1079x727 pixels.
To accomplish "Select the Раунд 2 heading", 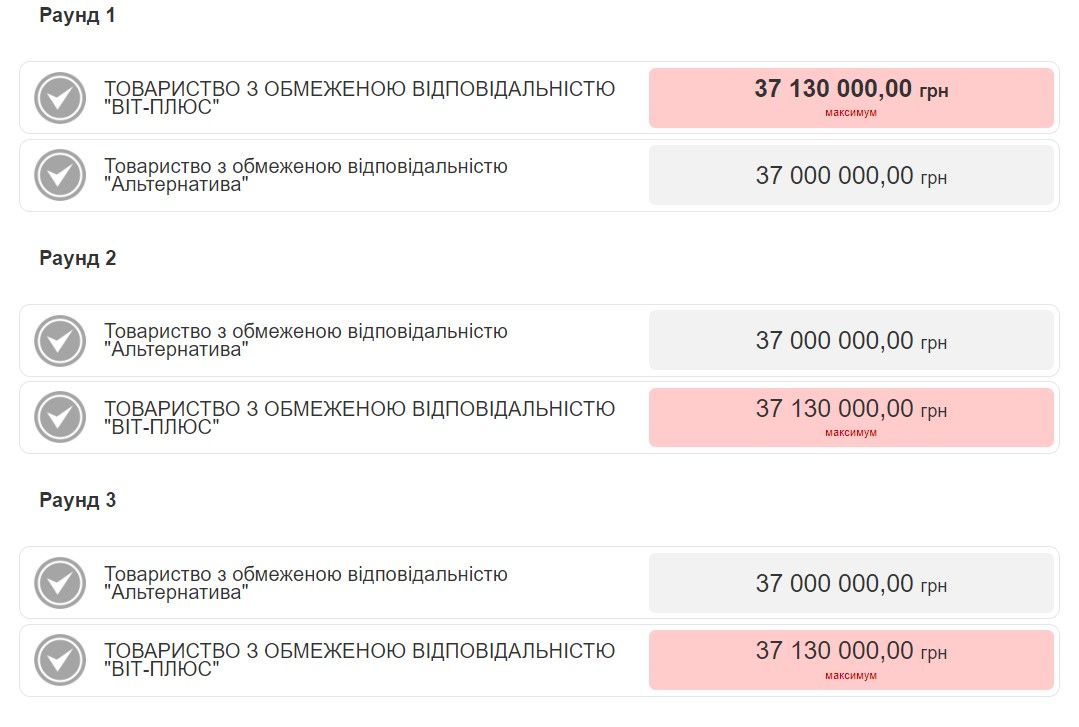I will (76, 258).
